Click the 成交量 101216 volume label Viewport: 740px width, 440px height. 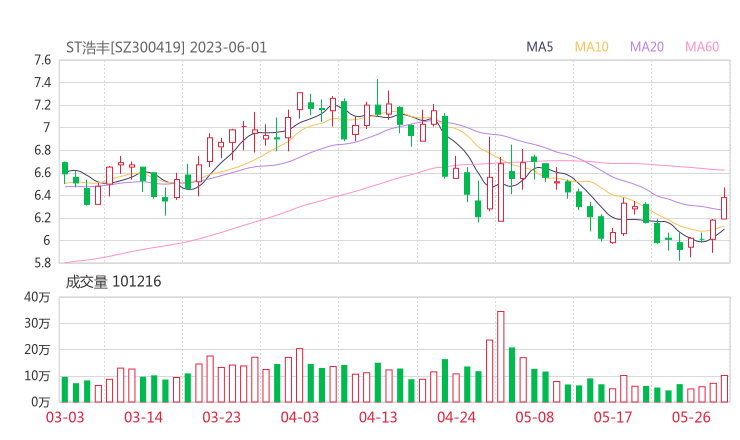[113, 282]
